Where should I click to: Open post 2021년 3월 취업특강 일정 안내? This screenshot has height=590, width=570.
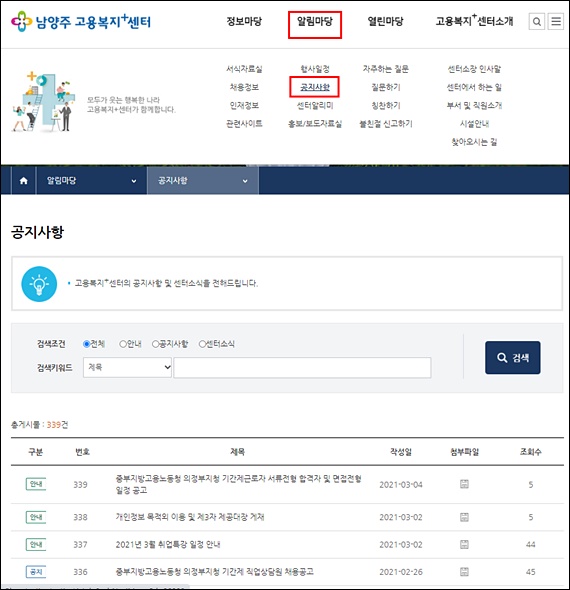[x=168, y=544]
